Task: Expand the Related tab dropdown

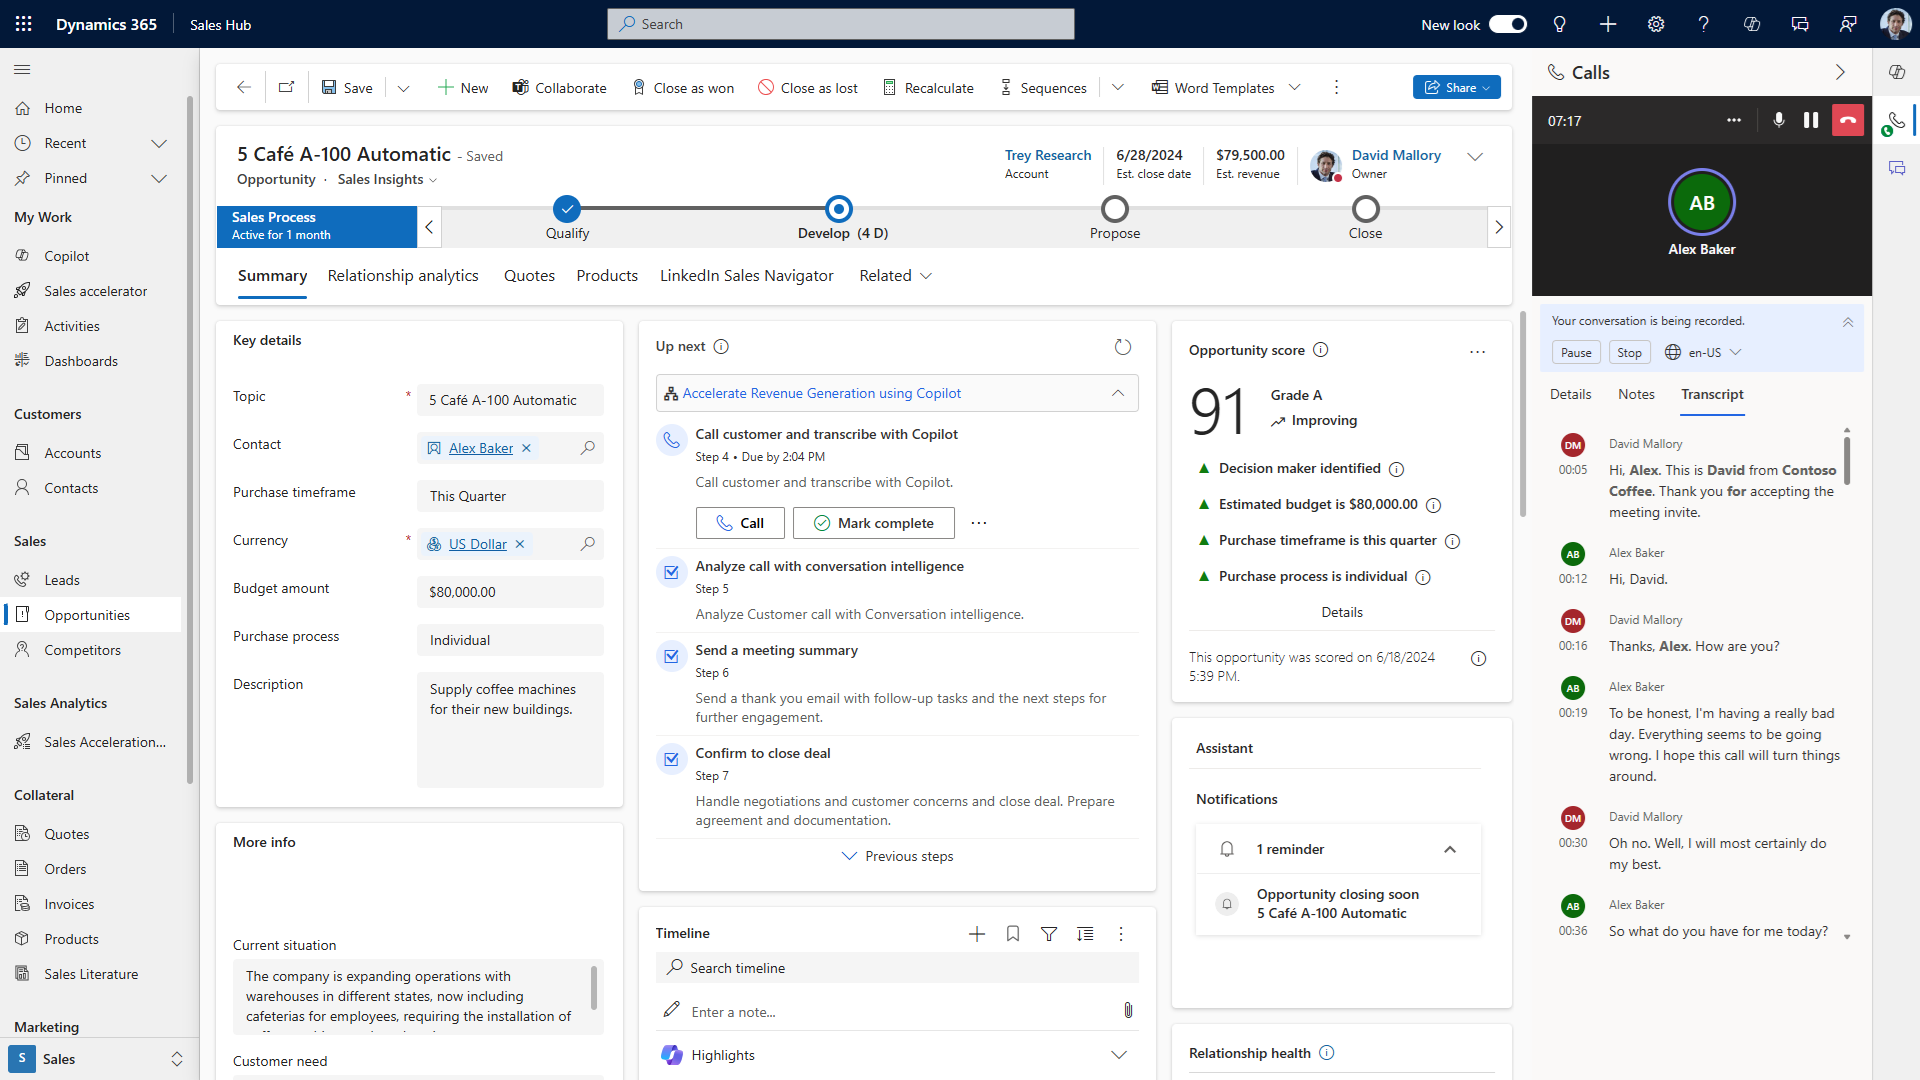Action: 925,276
